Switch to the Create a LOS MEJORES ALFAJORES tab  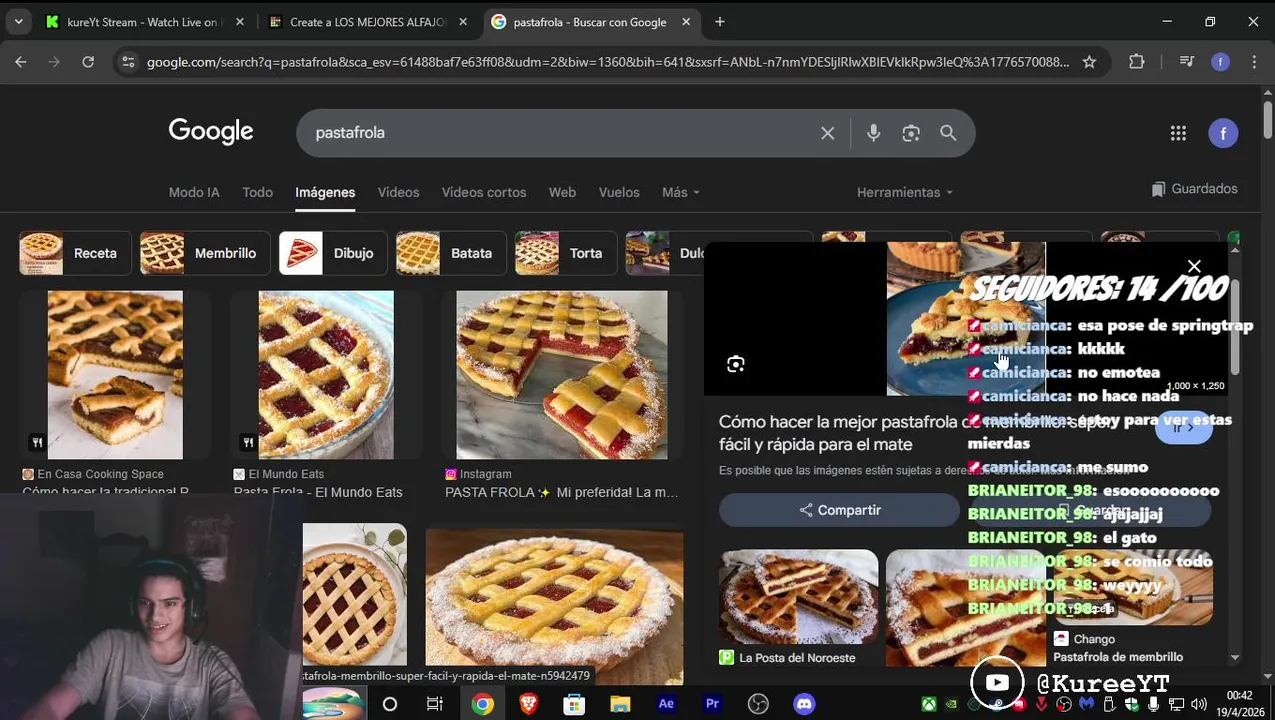tap(368, 22)
